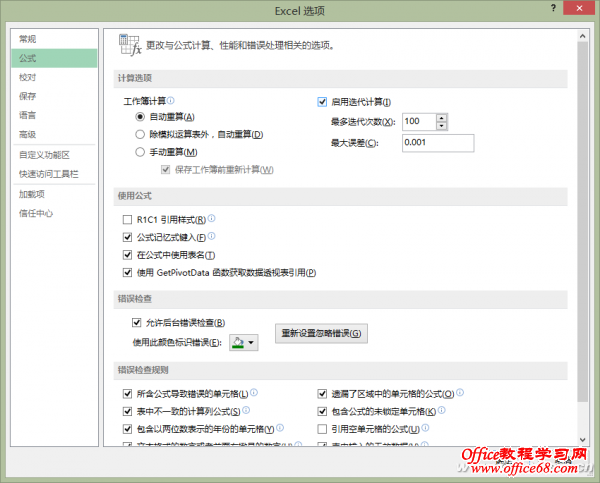Screen dimensions: 600x483
Task: Open the 校对 category
Action: (x=54, y=77)
